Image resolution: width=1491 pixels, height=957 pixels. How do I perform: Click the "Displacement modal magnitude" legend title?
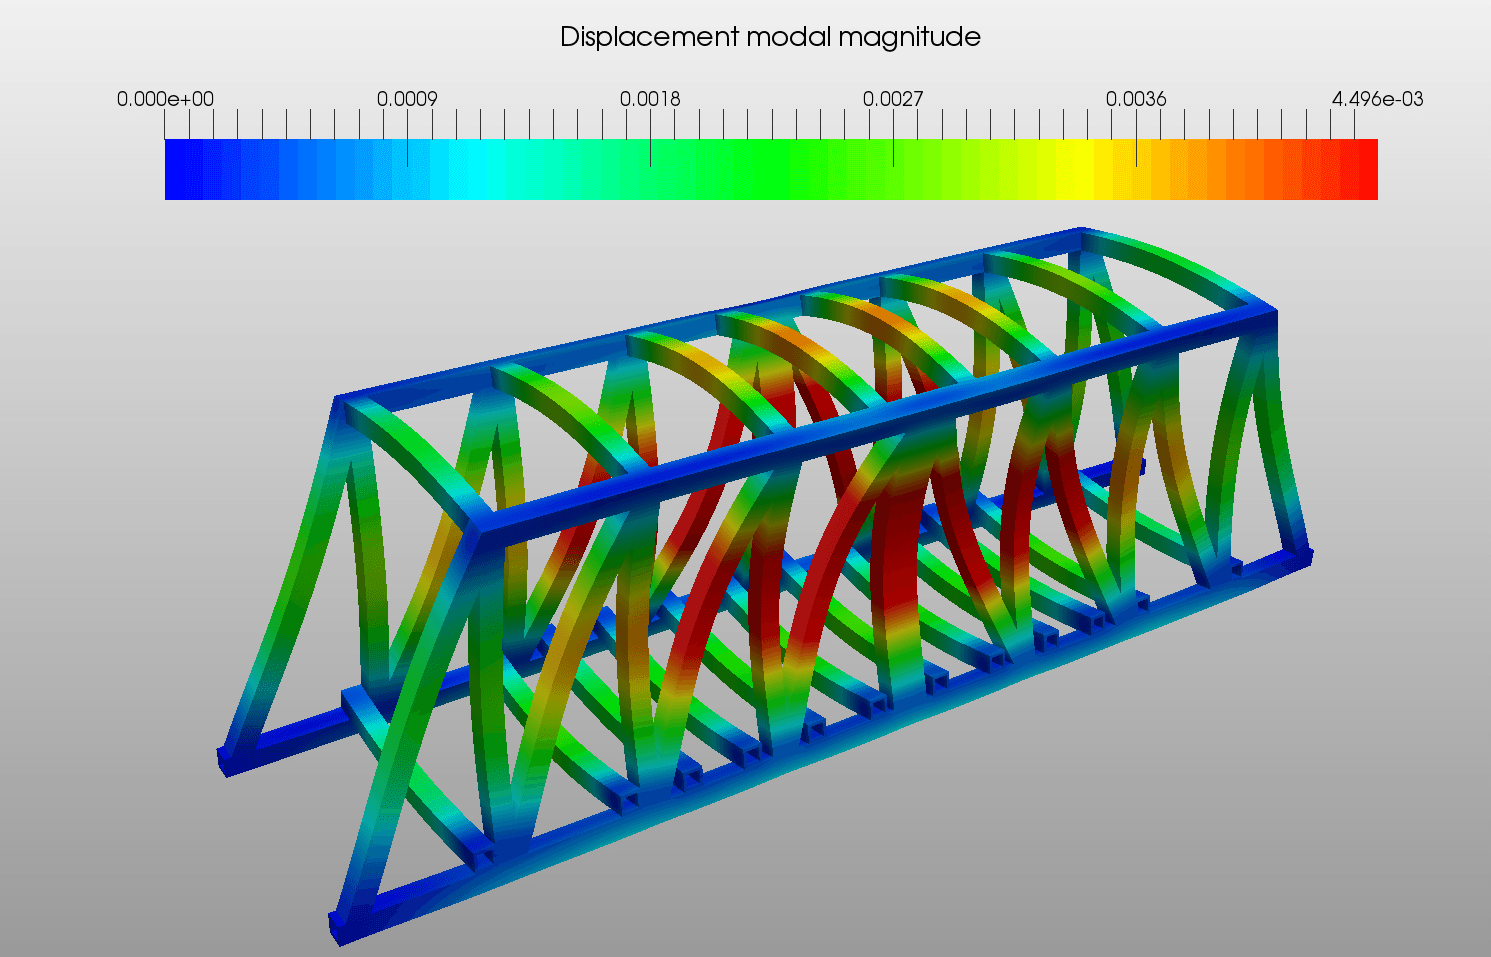coord(770,38)
